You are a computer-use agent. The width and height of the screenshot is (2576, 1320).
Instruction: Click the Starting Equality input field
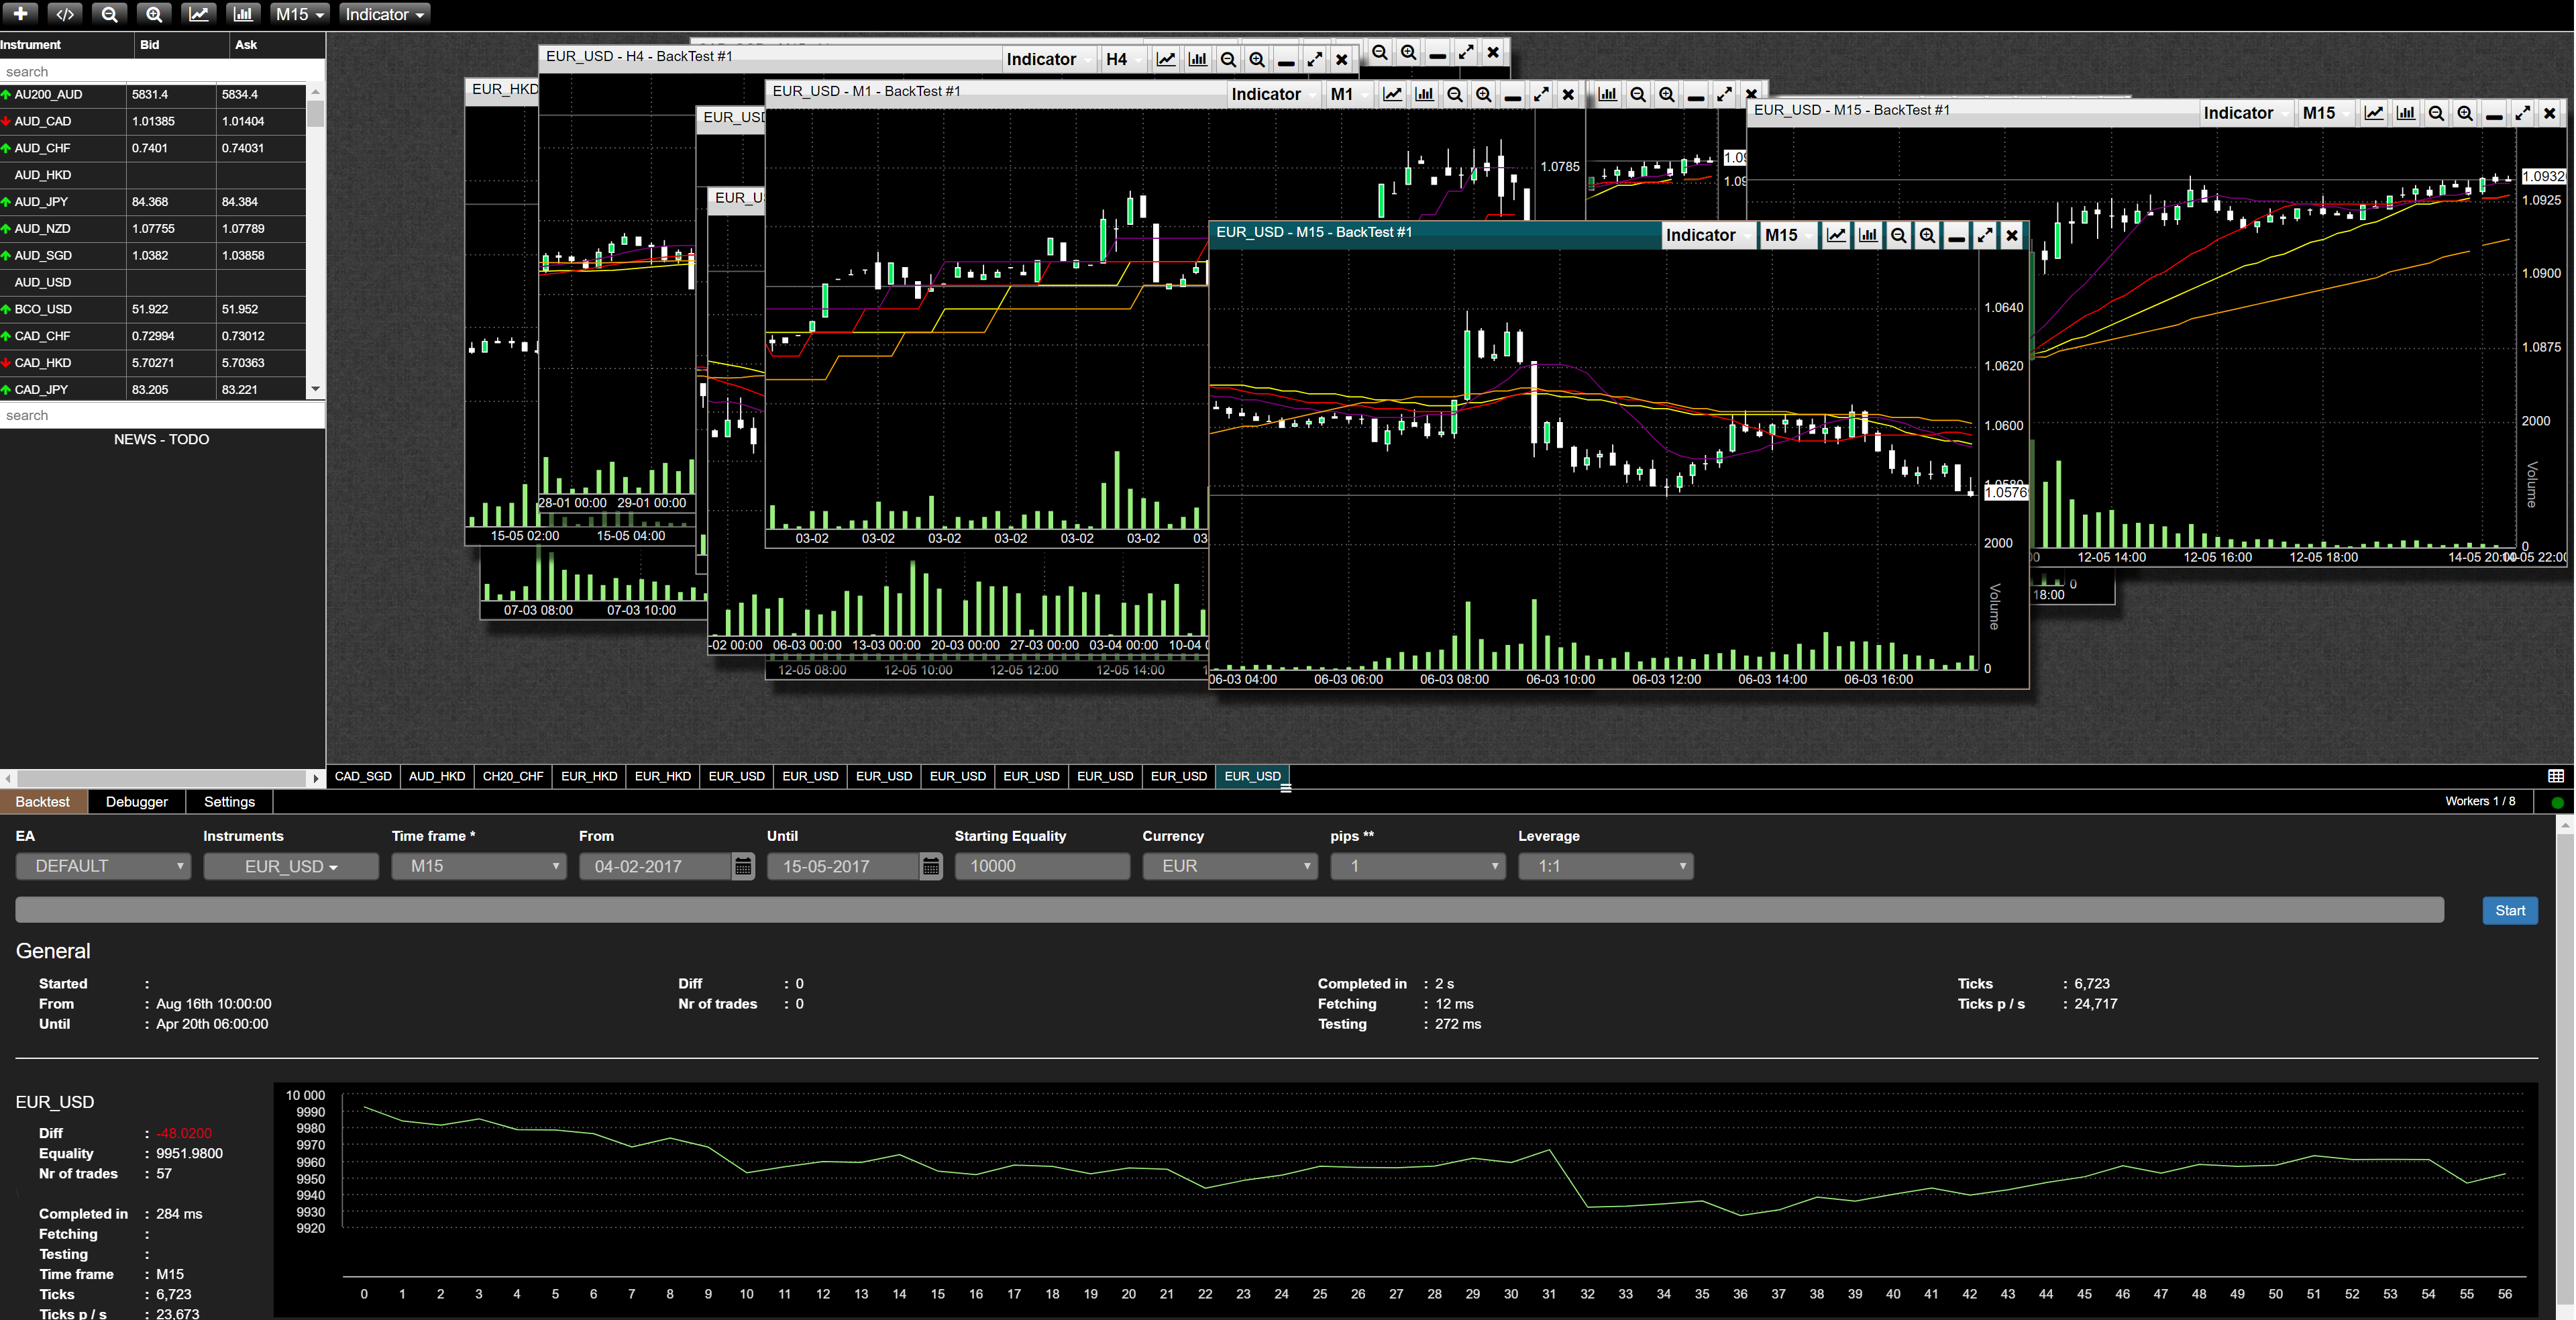1041,866
